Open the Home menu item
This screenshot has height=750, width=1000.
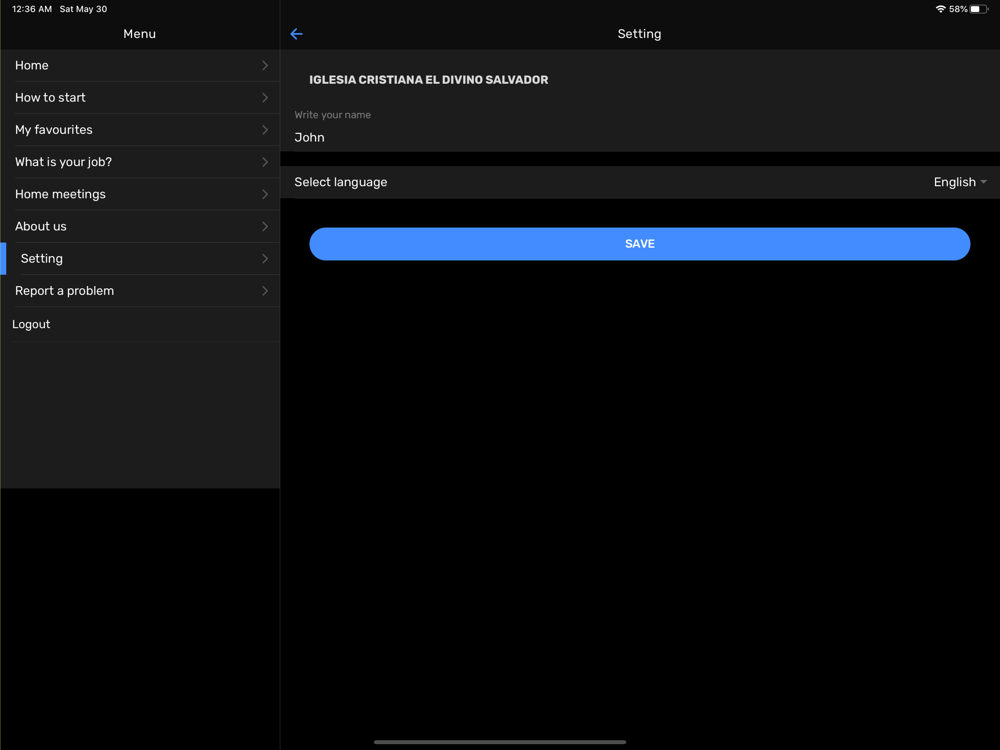140,65
